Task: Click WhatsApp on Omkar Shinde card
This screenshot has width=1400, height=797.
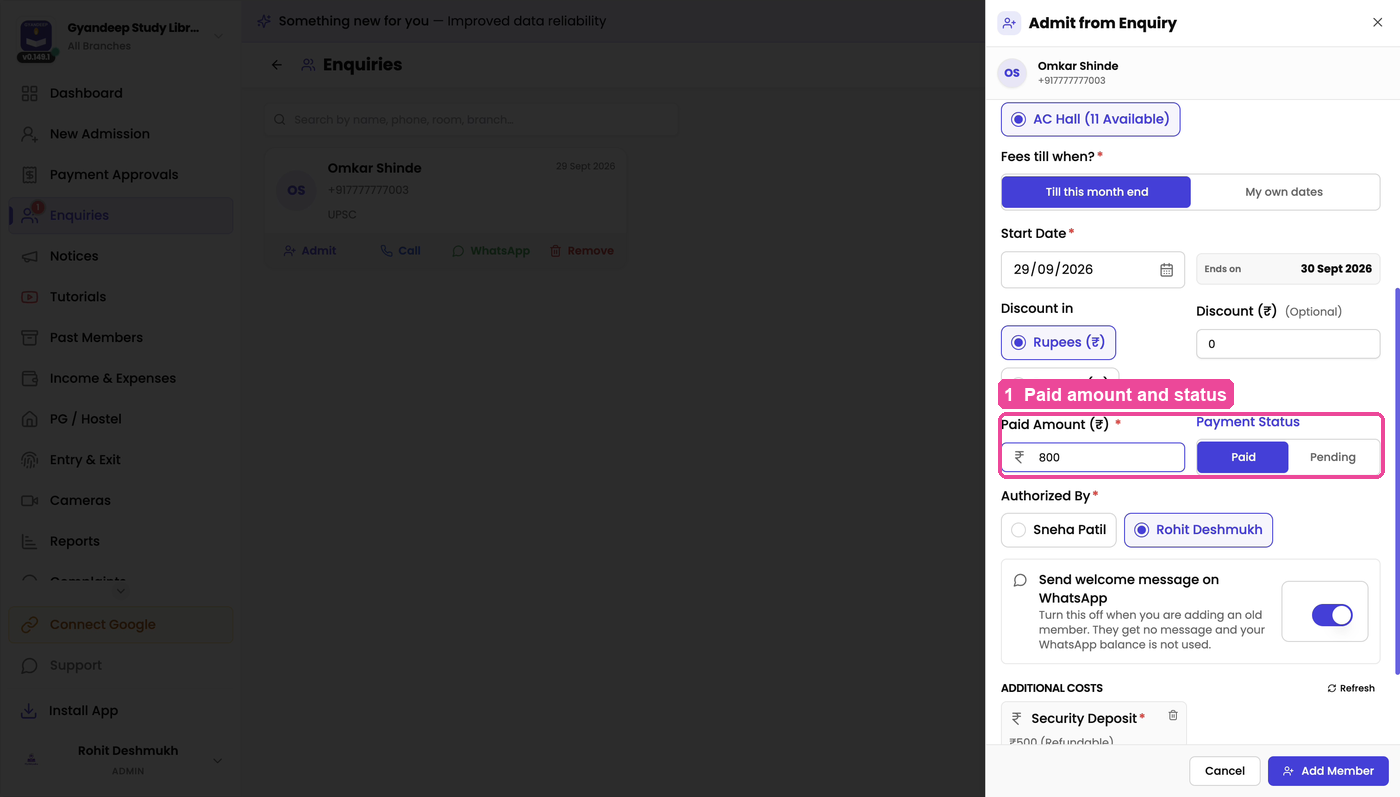Action: point(491,251)
